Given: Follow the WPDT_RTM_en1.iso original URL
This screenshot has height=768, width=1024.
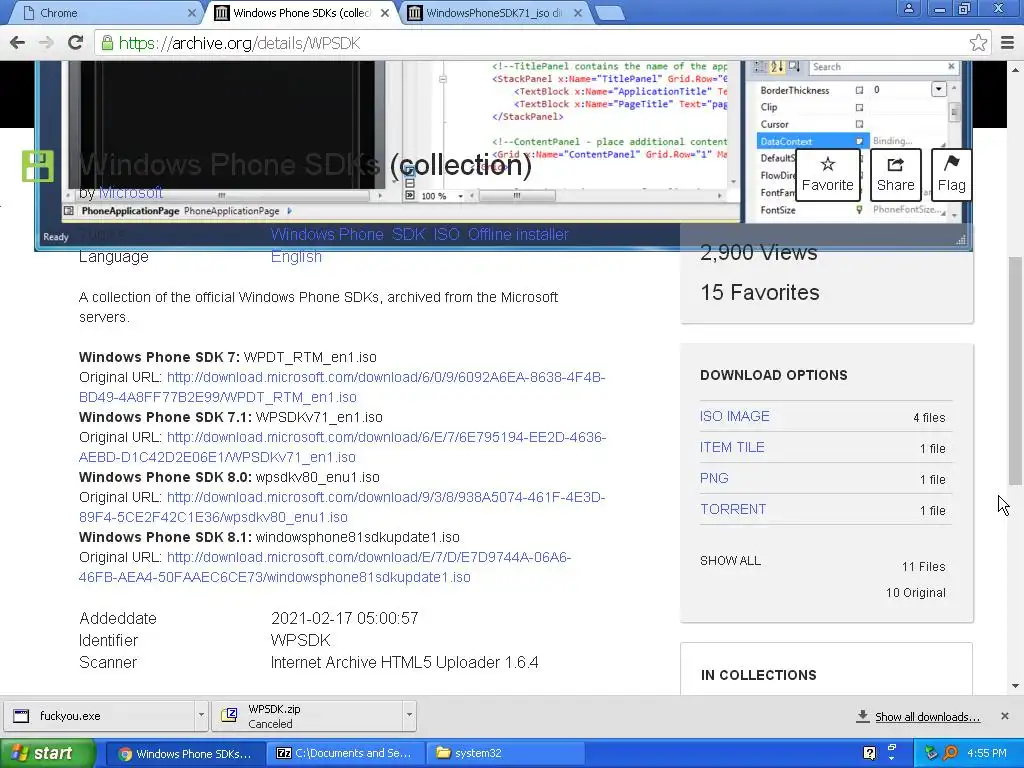Looking at the screenshot, I should click(342, 387).
